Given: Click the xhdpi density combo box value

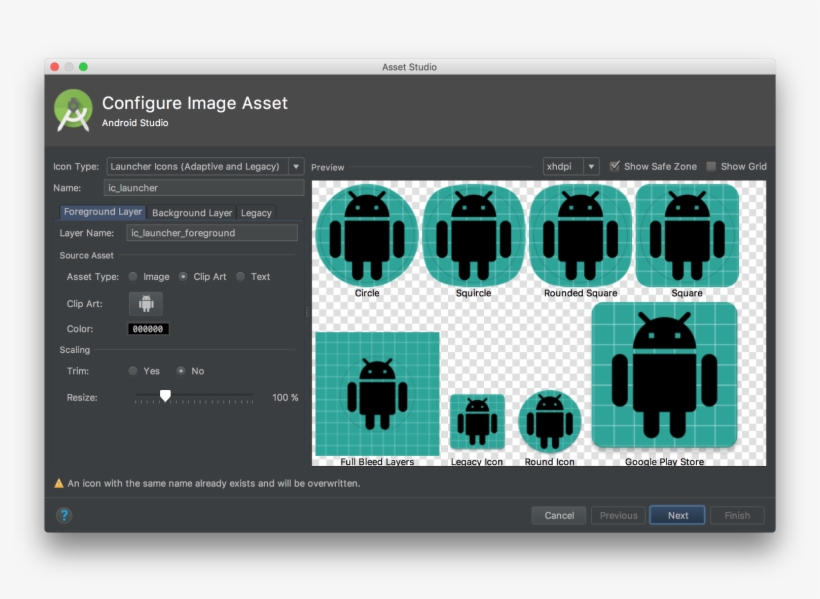Looking at the screenshot, I should pyautogui.click(x=559, y=166).
